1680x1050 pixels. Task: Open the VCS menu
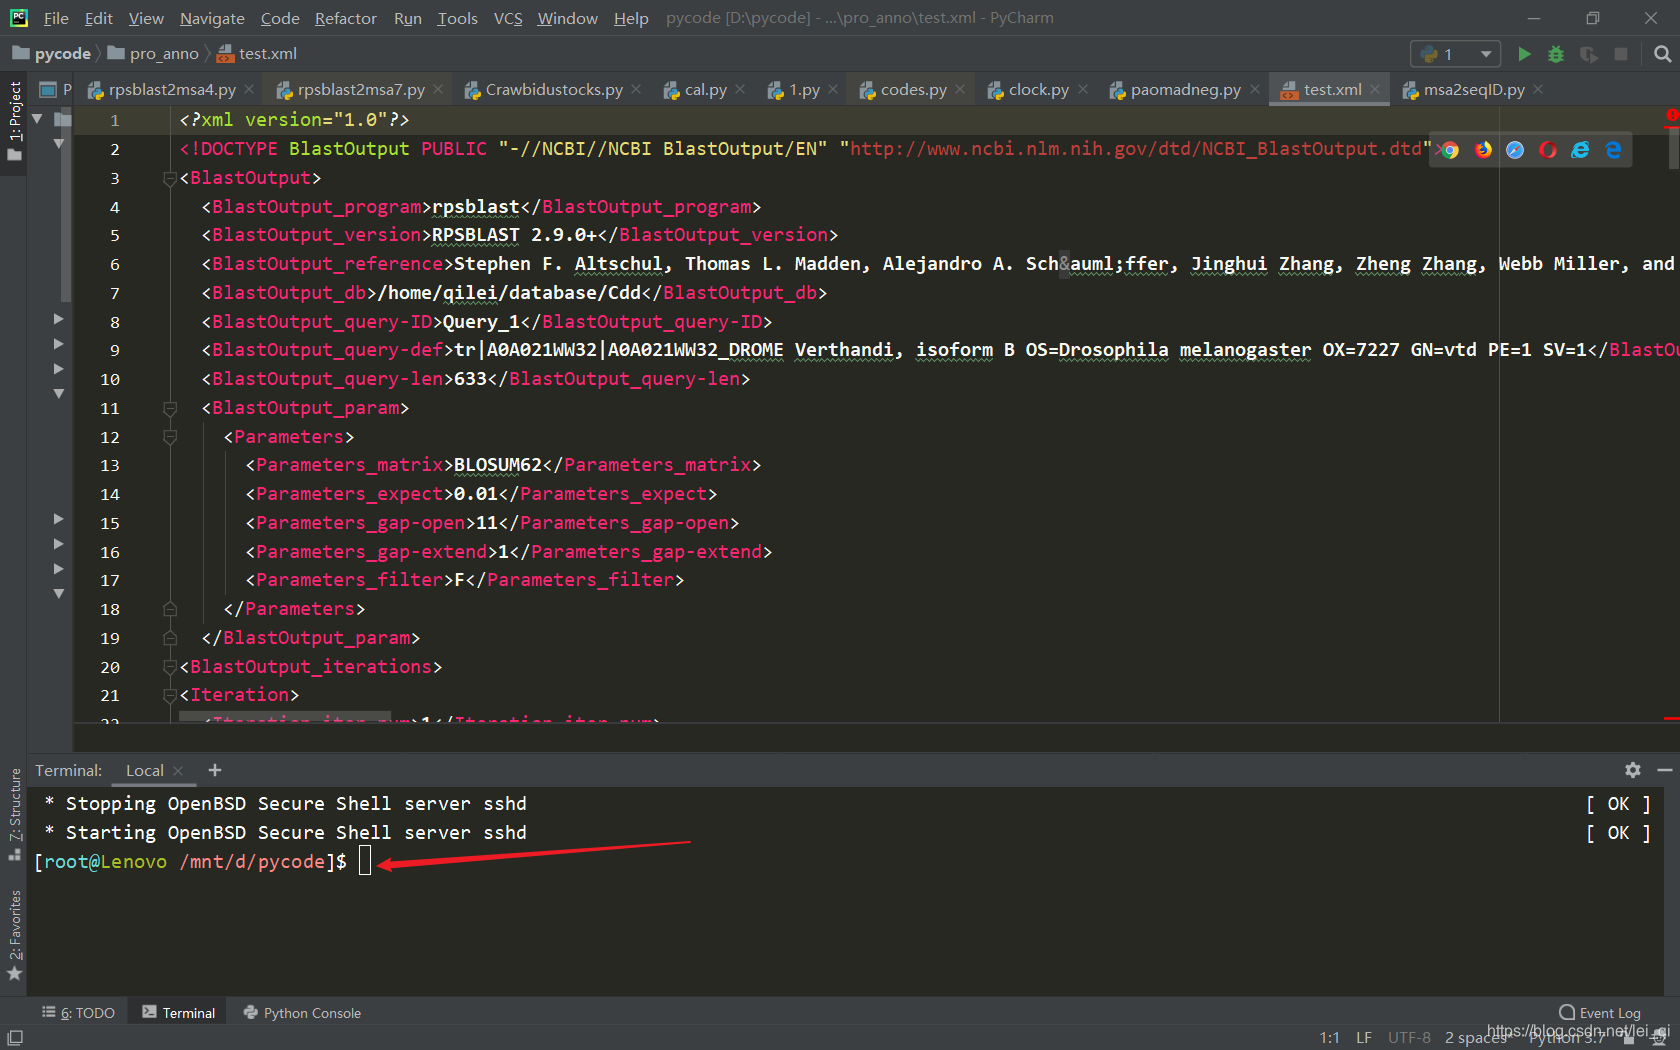(508, 18)
